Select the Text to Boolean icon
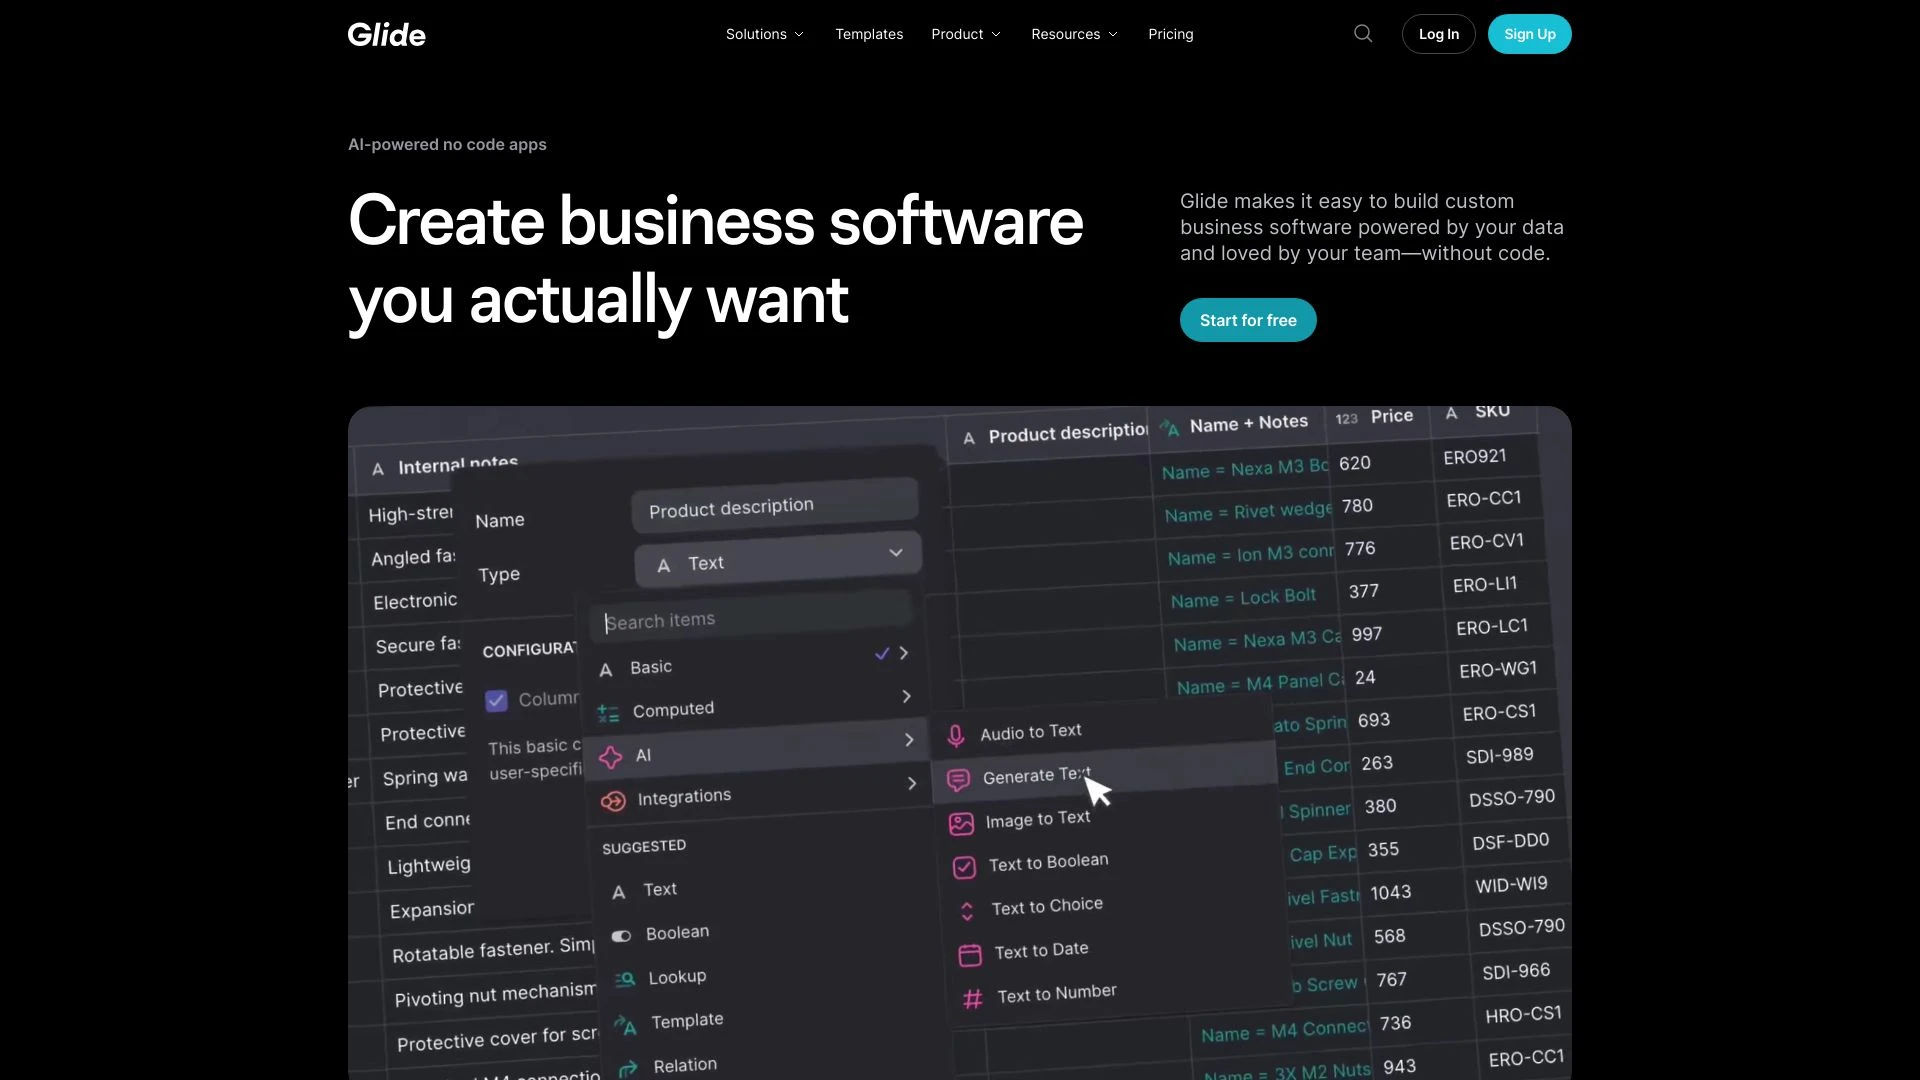The height and width of the screenshot is (1080, 1920). coord(964,862)
